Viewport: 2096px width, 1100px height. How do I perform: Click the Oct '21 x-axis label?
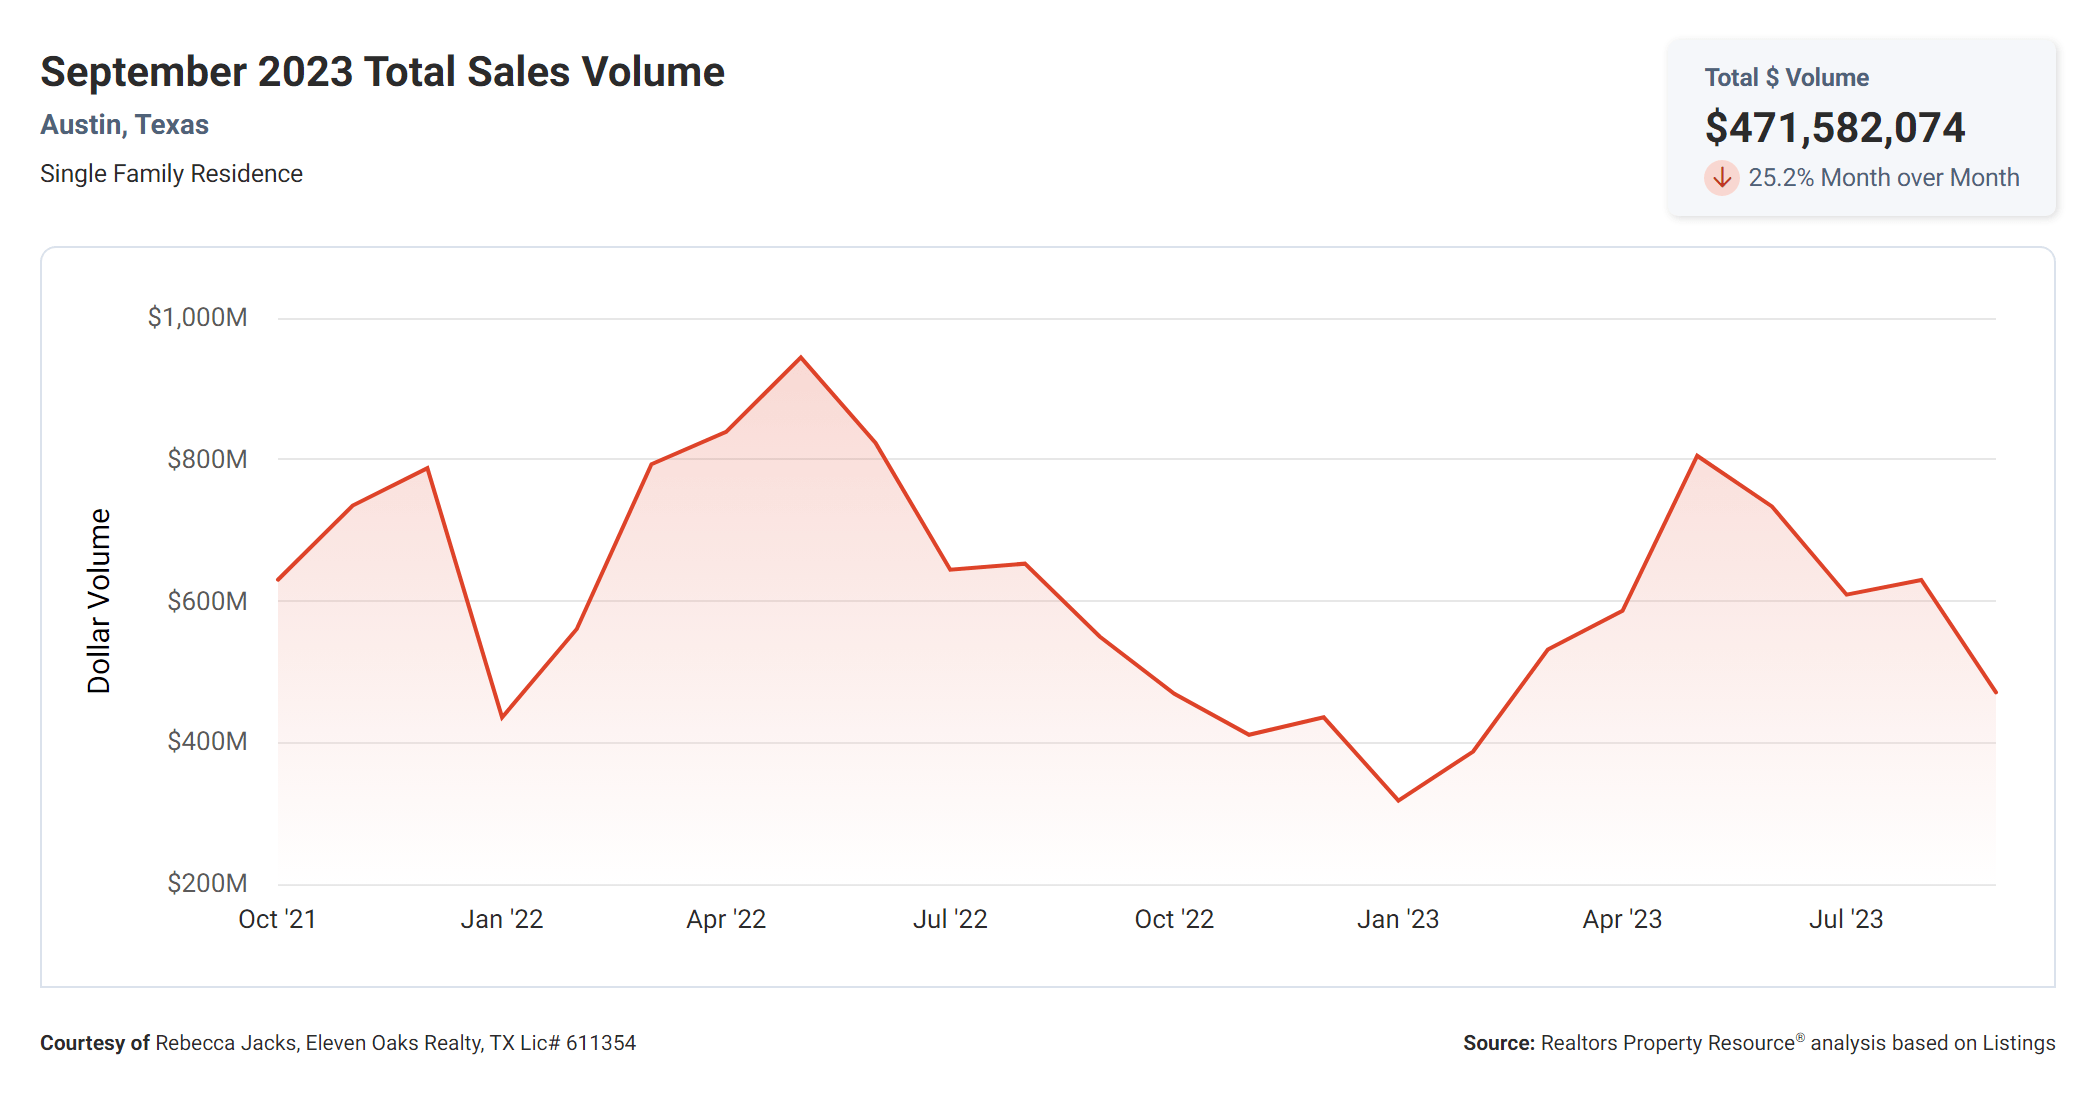[x=277, y=919]
